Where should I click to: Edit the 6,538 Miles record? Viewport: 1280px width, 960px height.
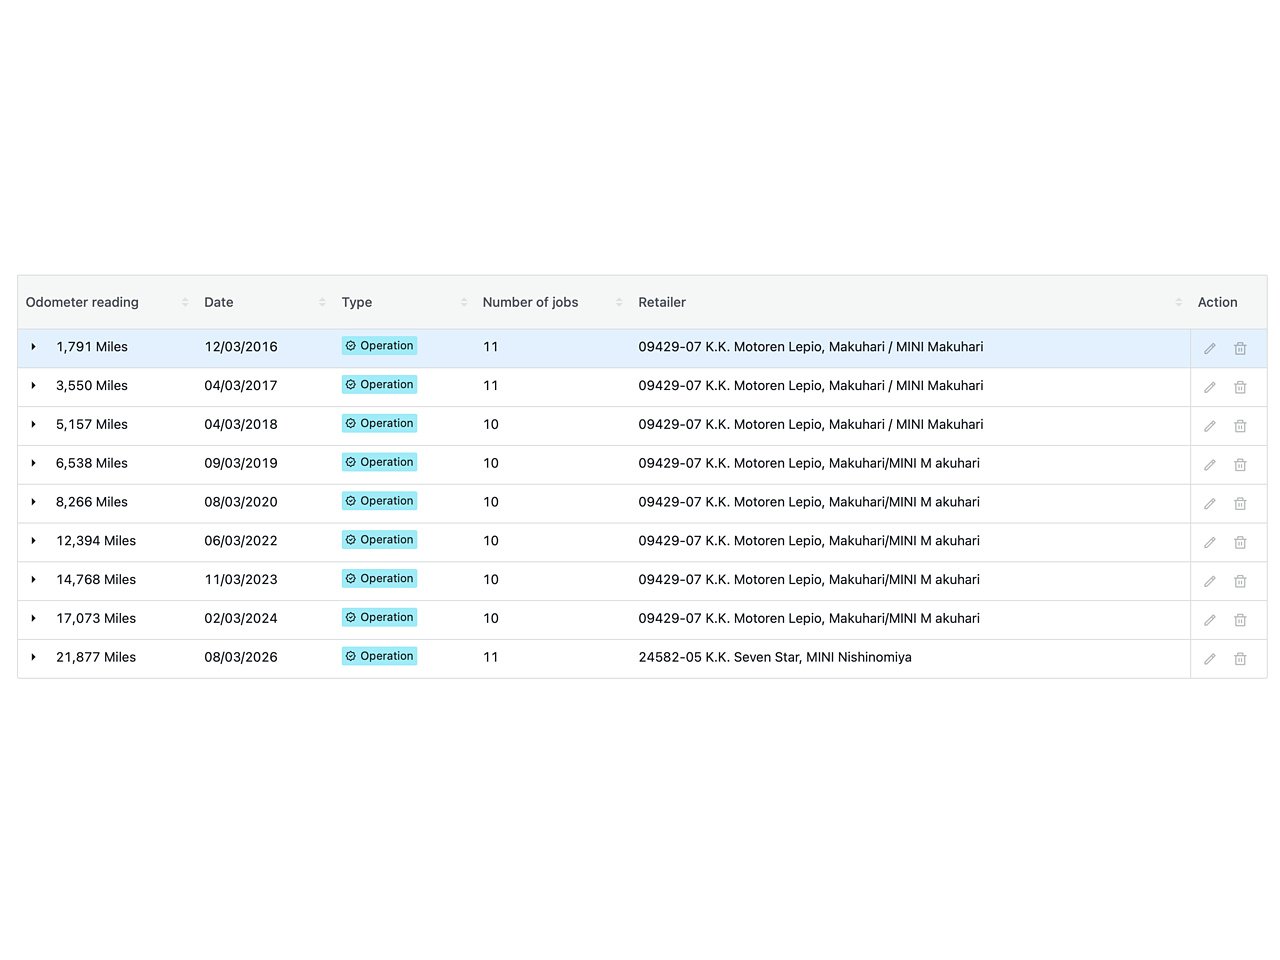point(1209,465)
